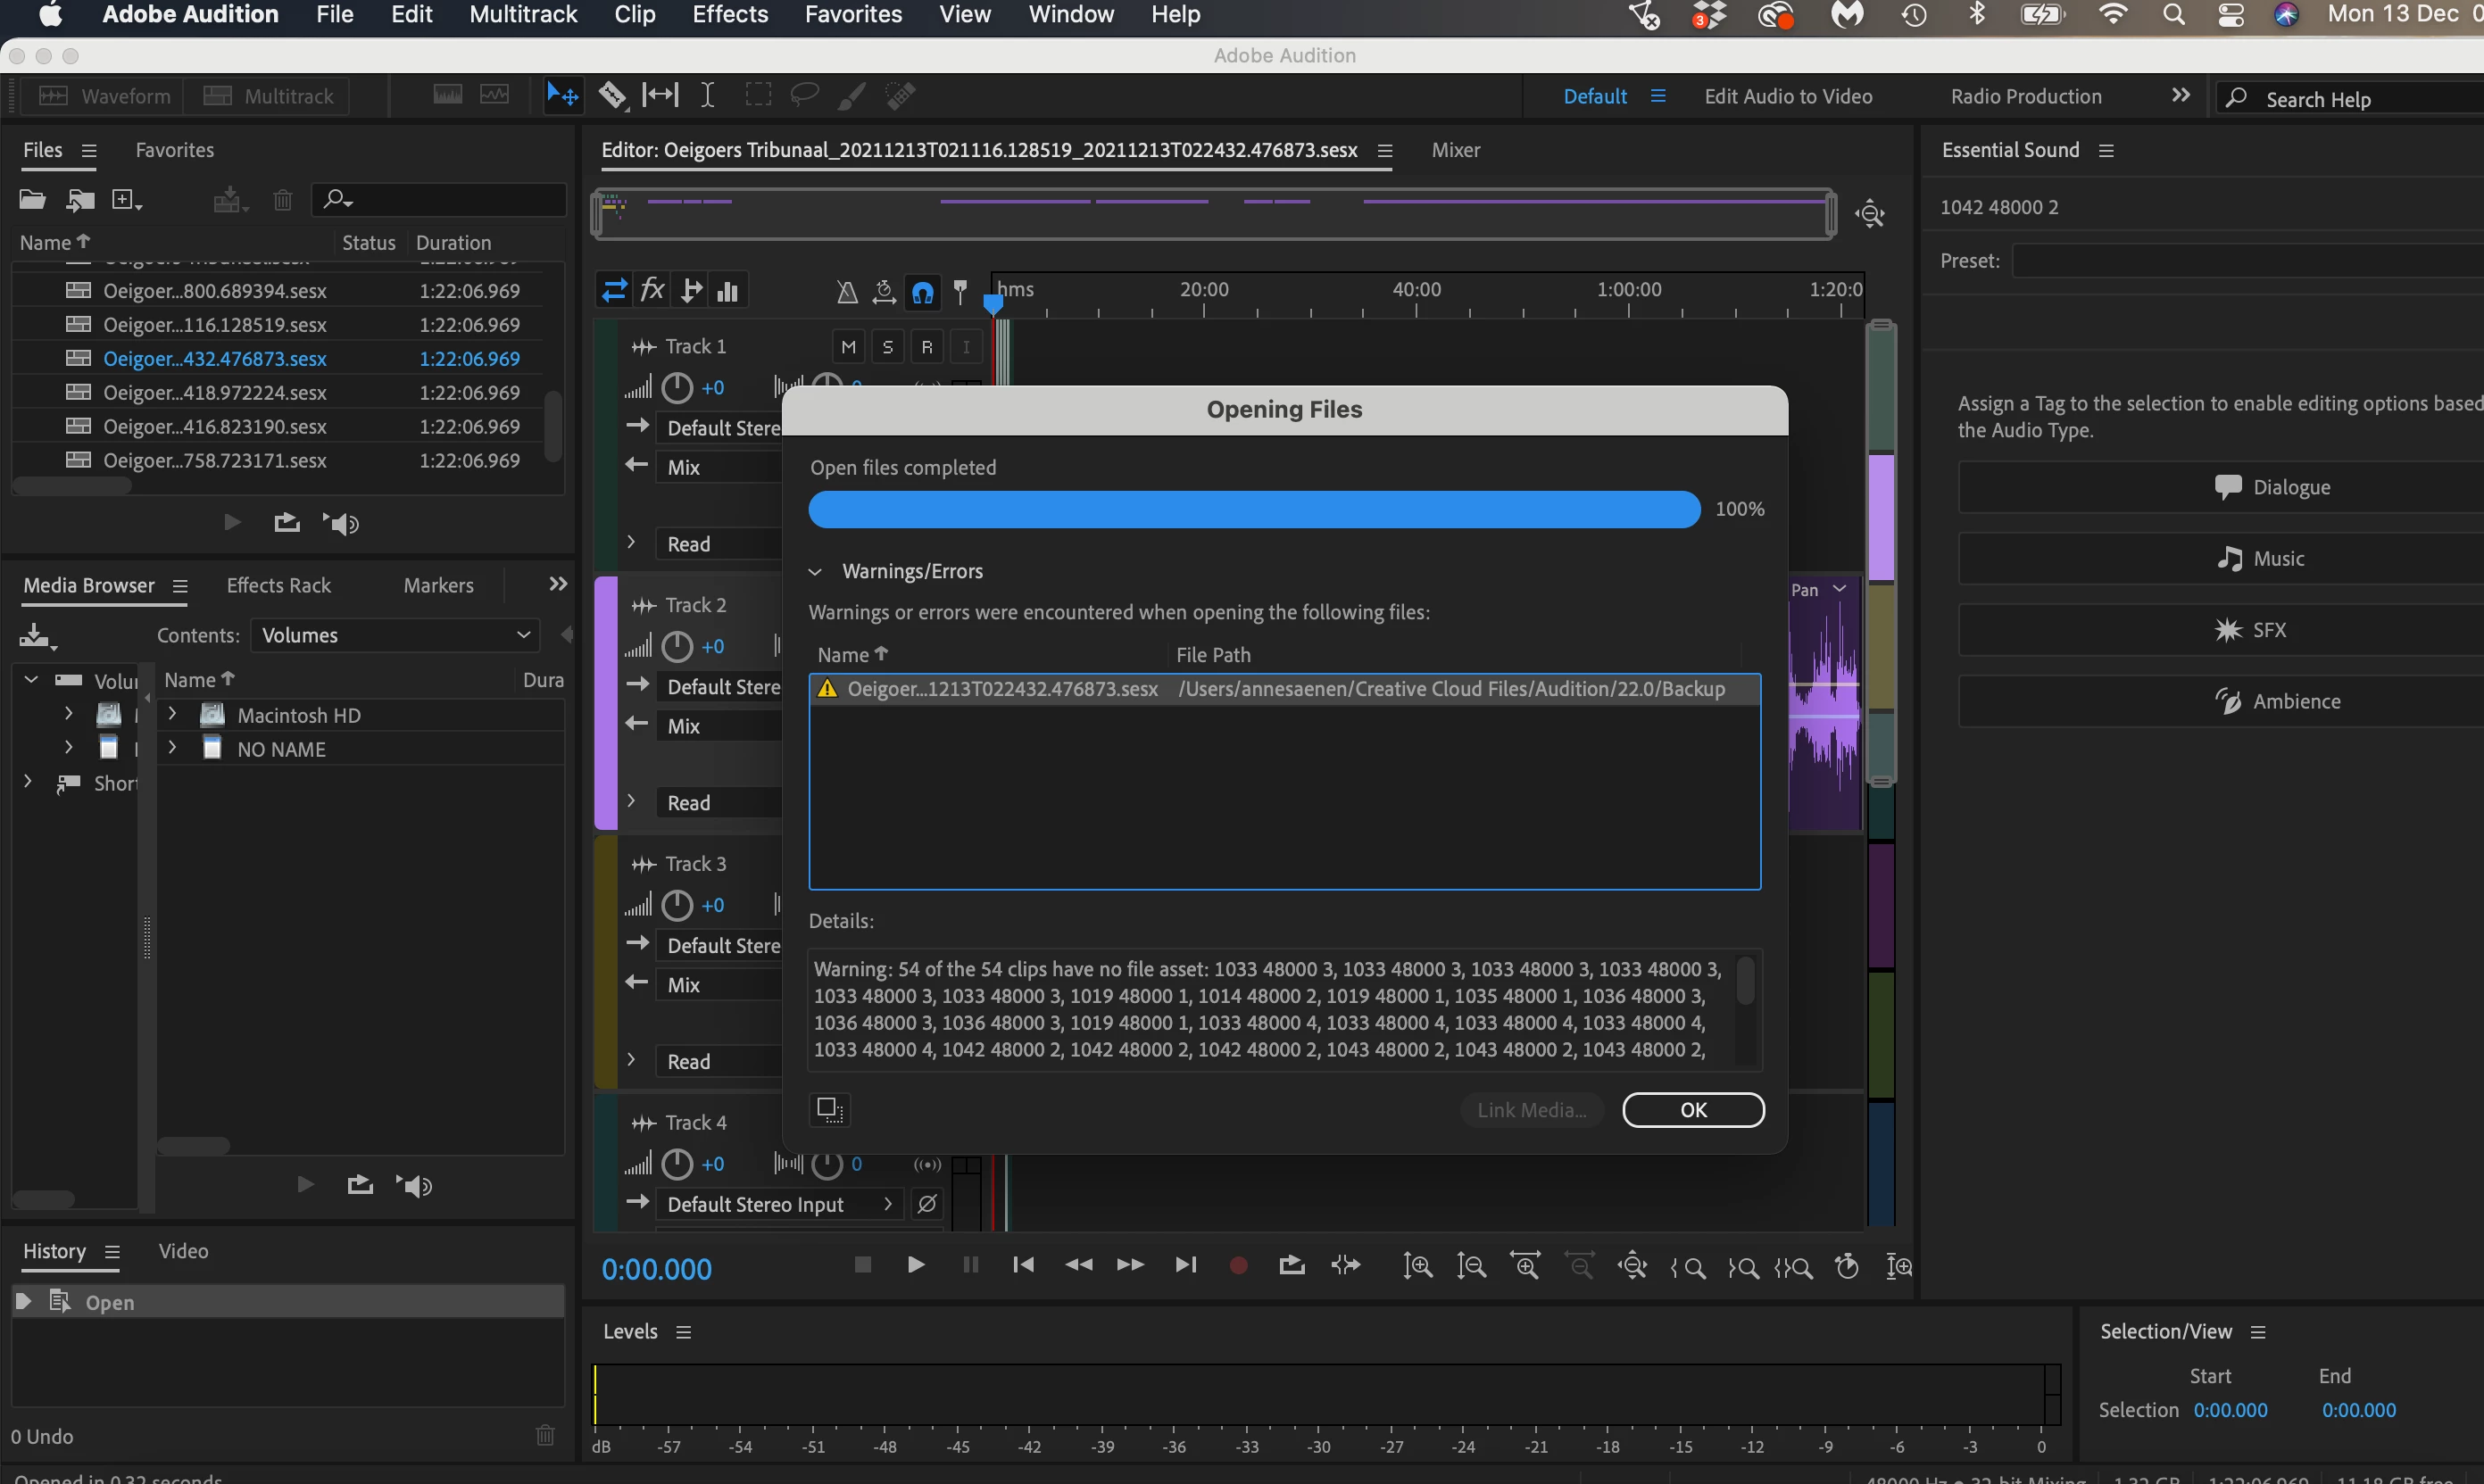2484x1484 pixels.
Task: Open the Multitrack menu
Action: tap(523, 14)
